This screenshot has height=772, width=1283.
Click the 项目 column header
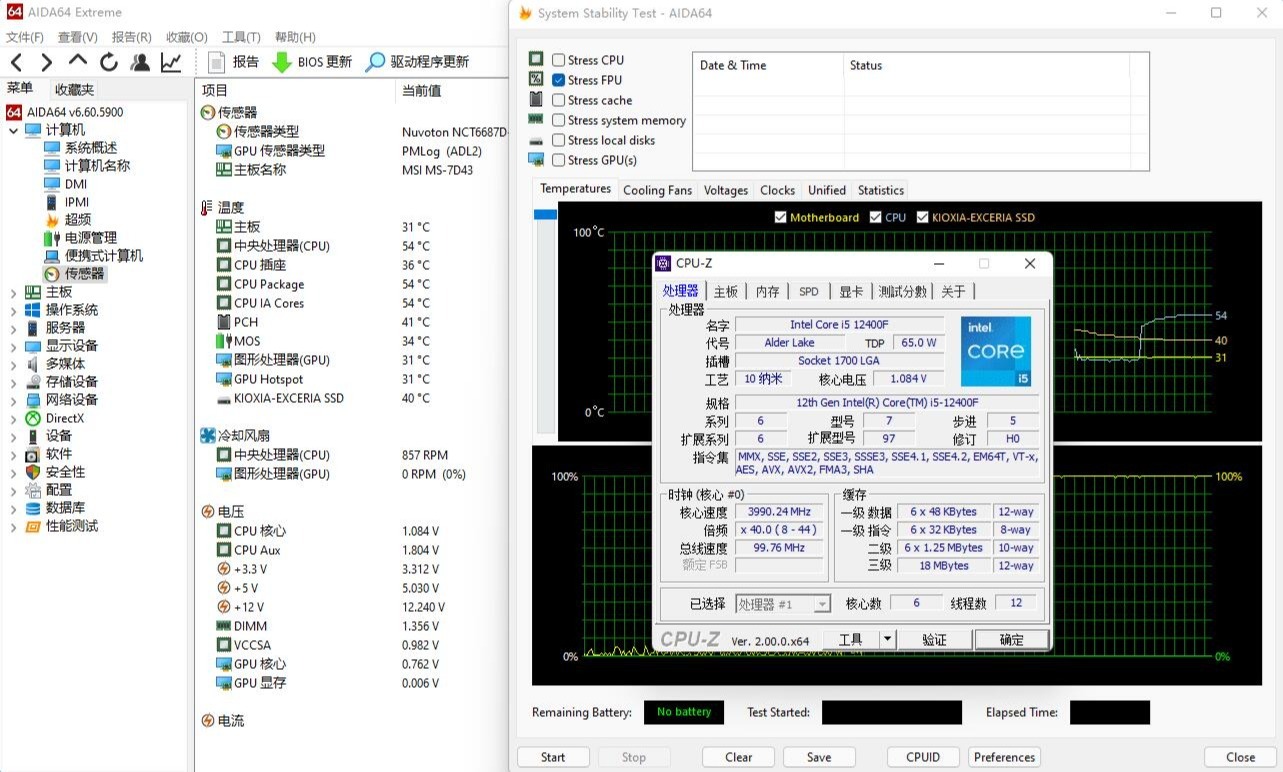tap(215, 90)
